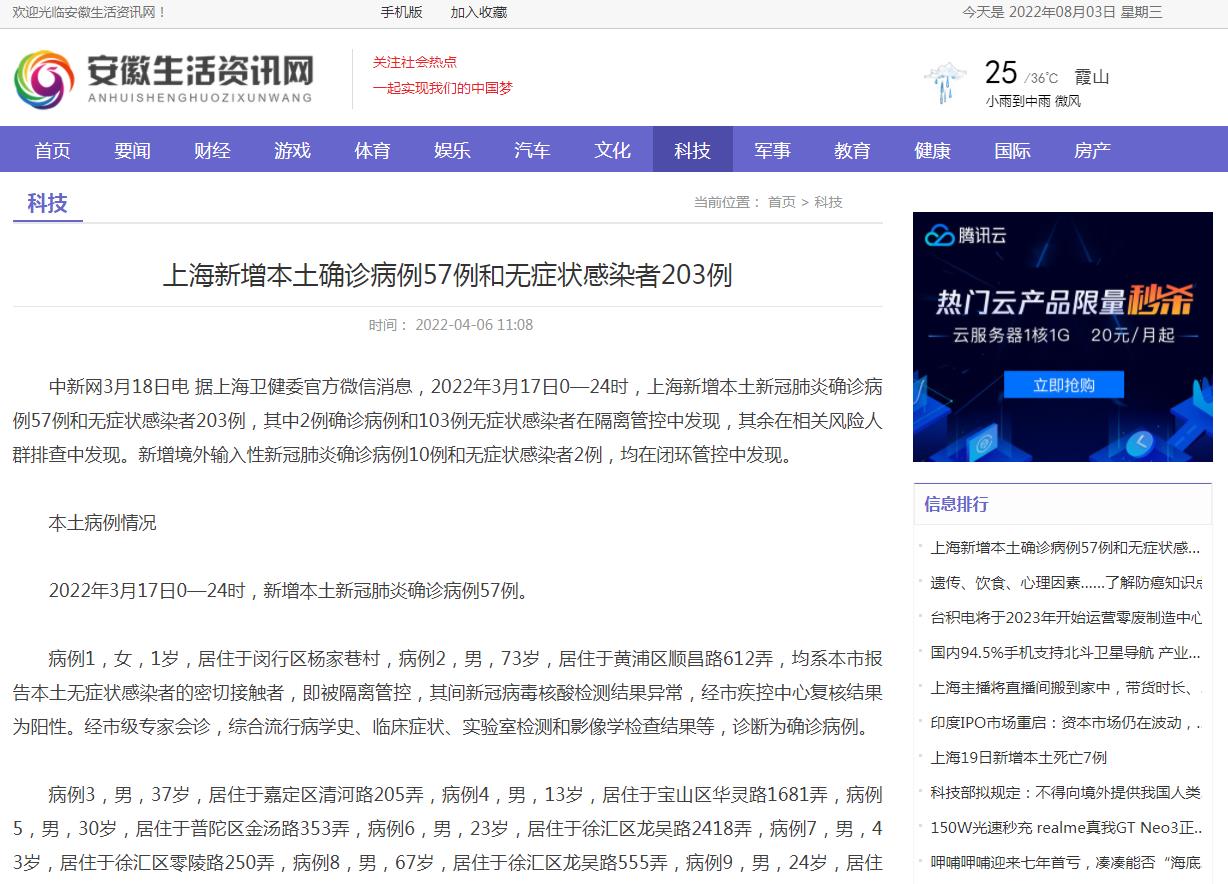
Task: Click the city name 霞山 in weather
Action: point(1092,77)
